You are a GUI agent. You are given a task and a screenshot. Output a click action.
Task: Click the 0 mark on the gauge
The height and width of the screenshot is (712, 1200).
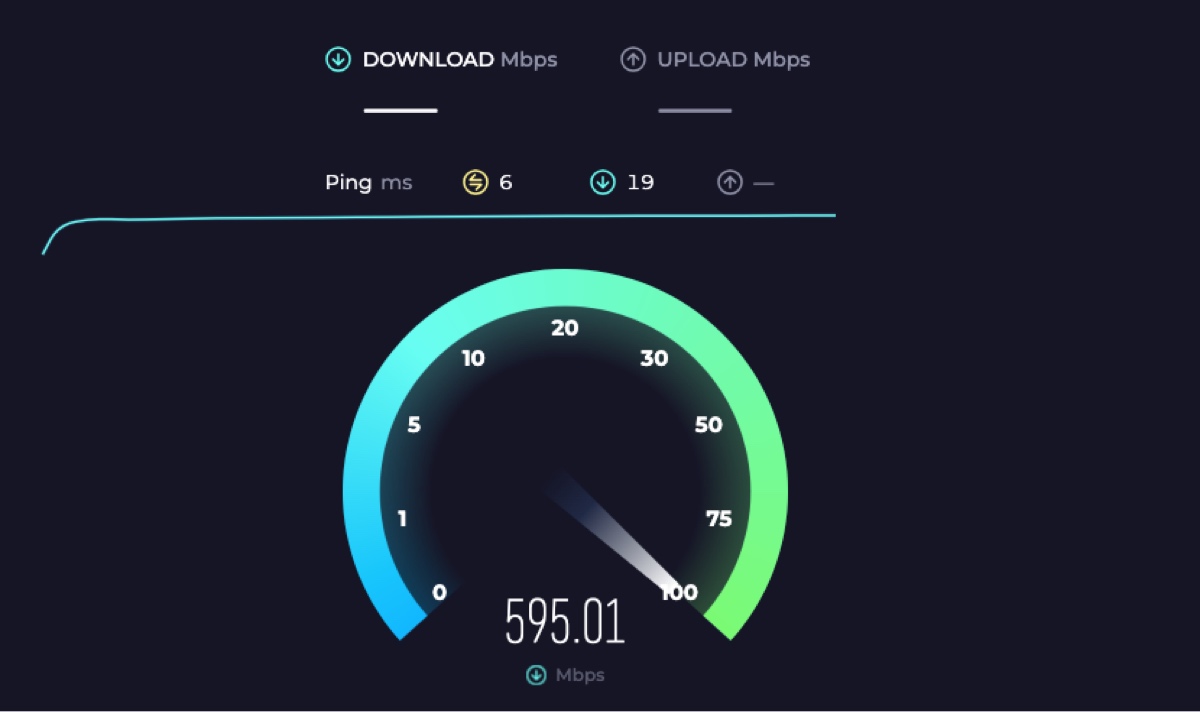click(x=439, y=593)
